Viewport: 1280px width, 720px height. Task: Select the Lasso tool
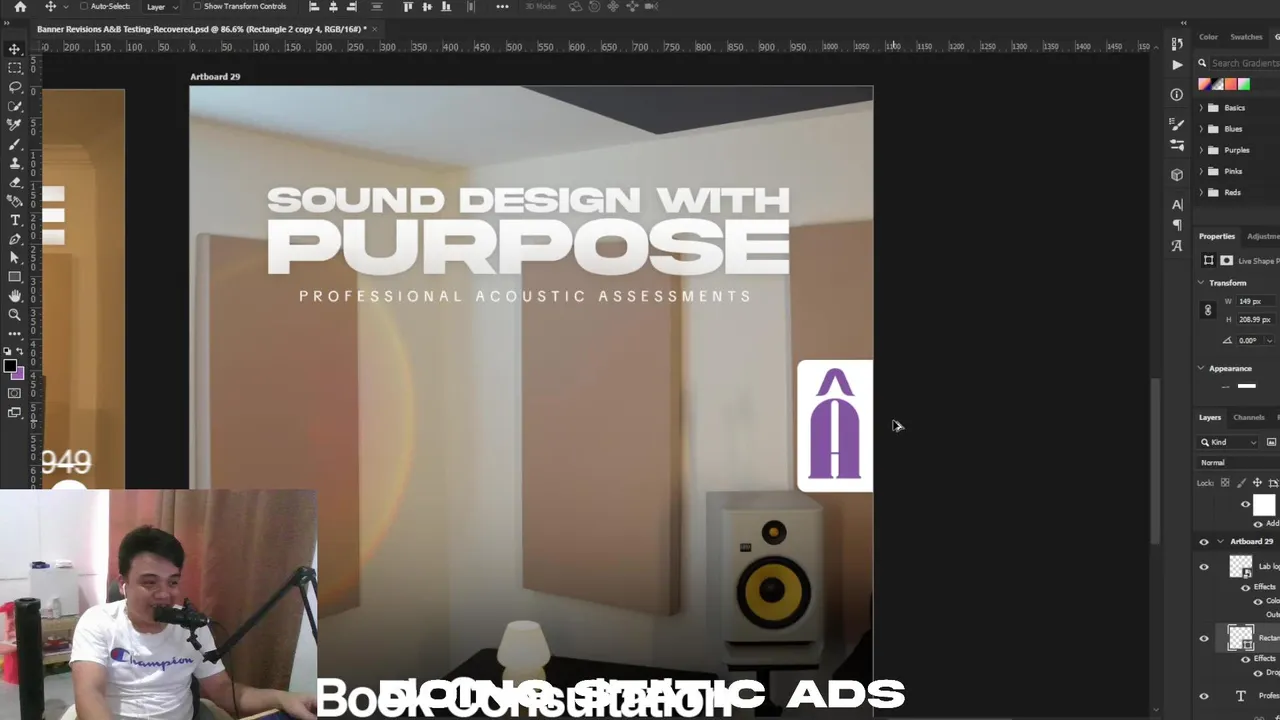14,87
